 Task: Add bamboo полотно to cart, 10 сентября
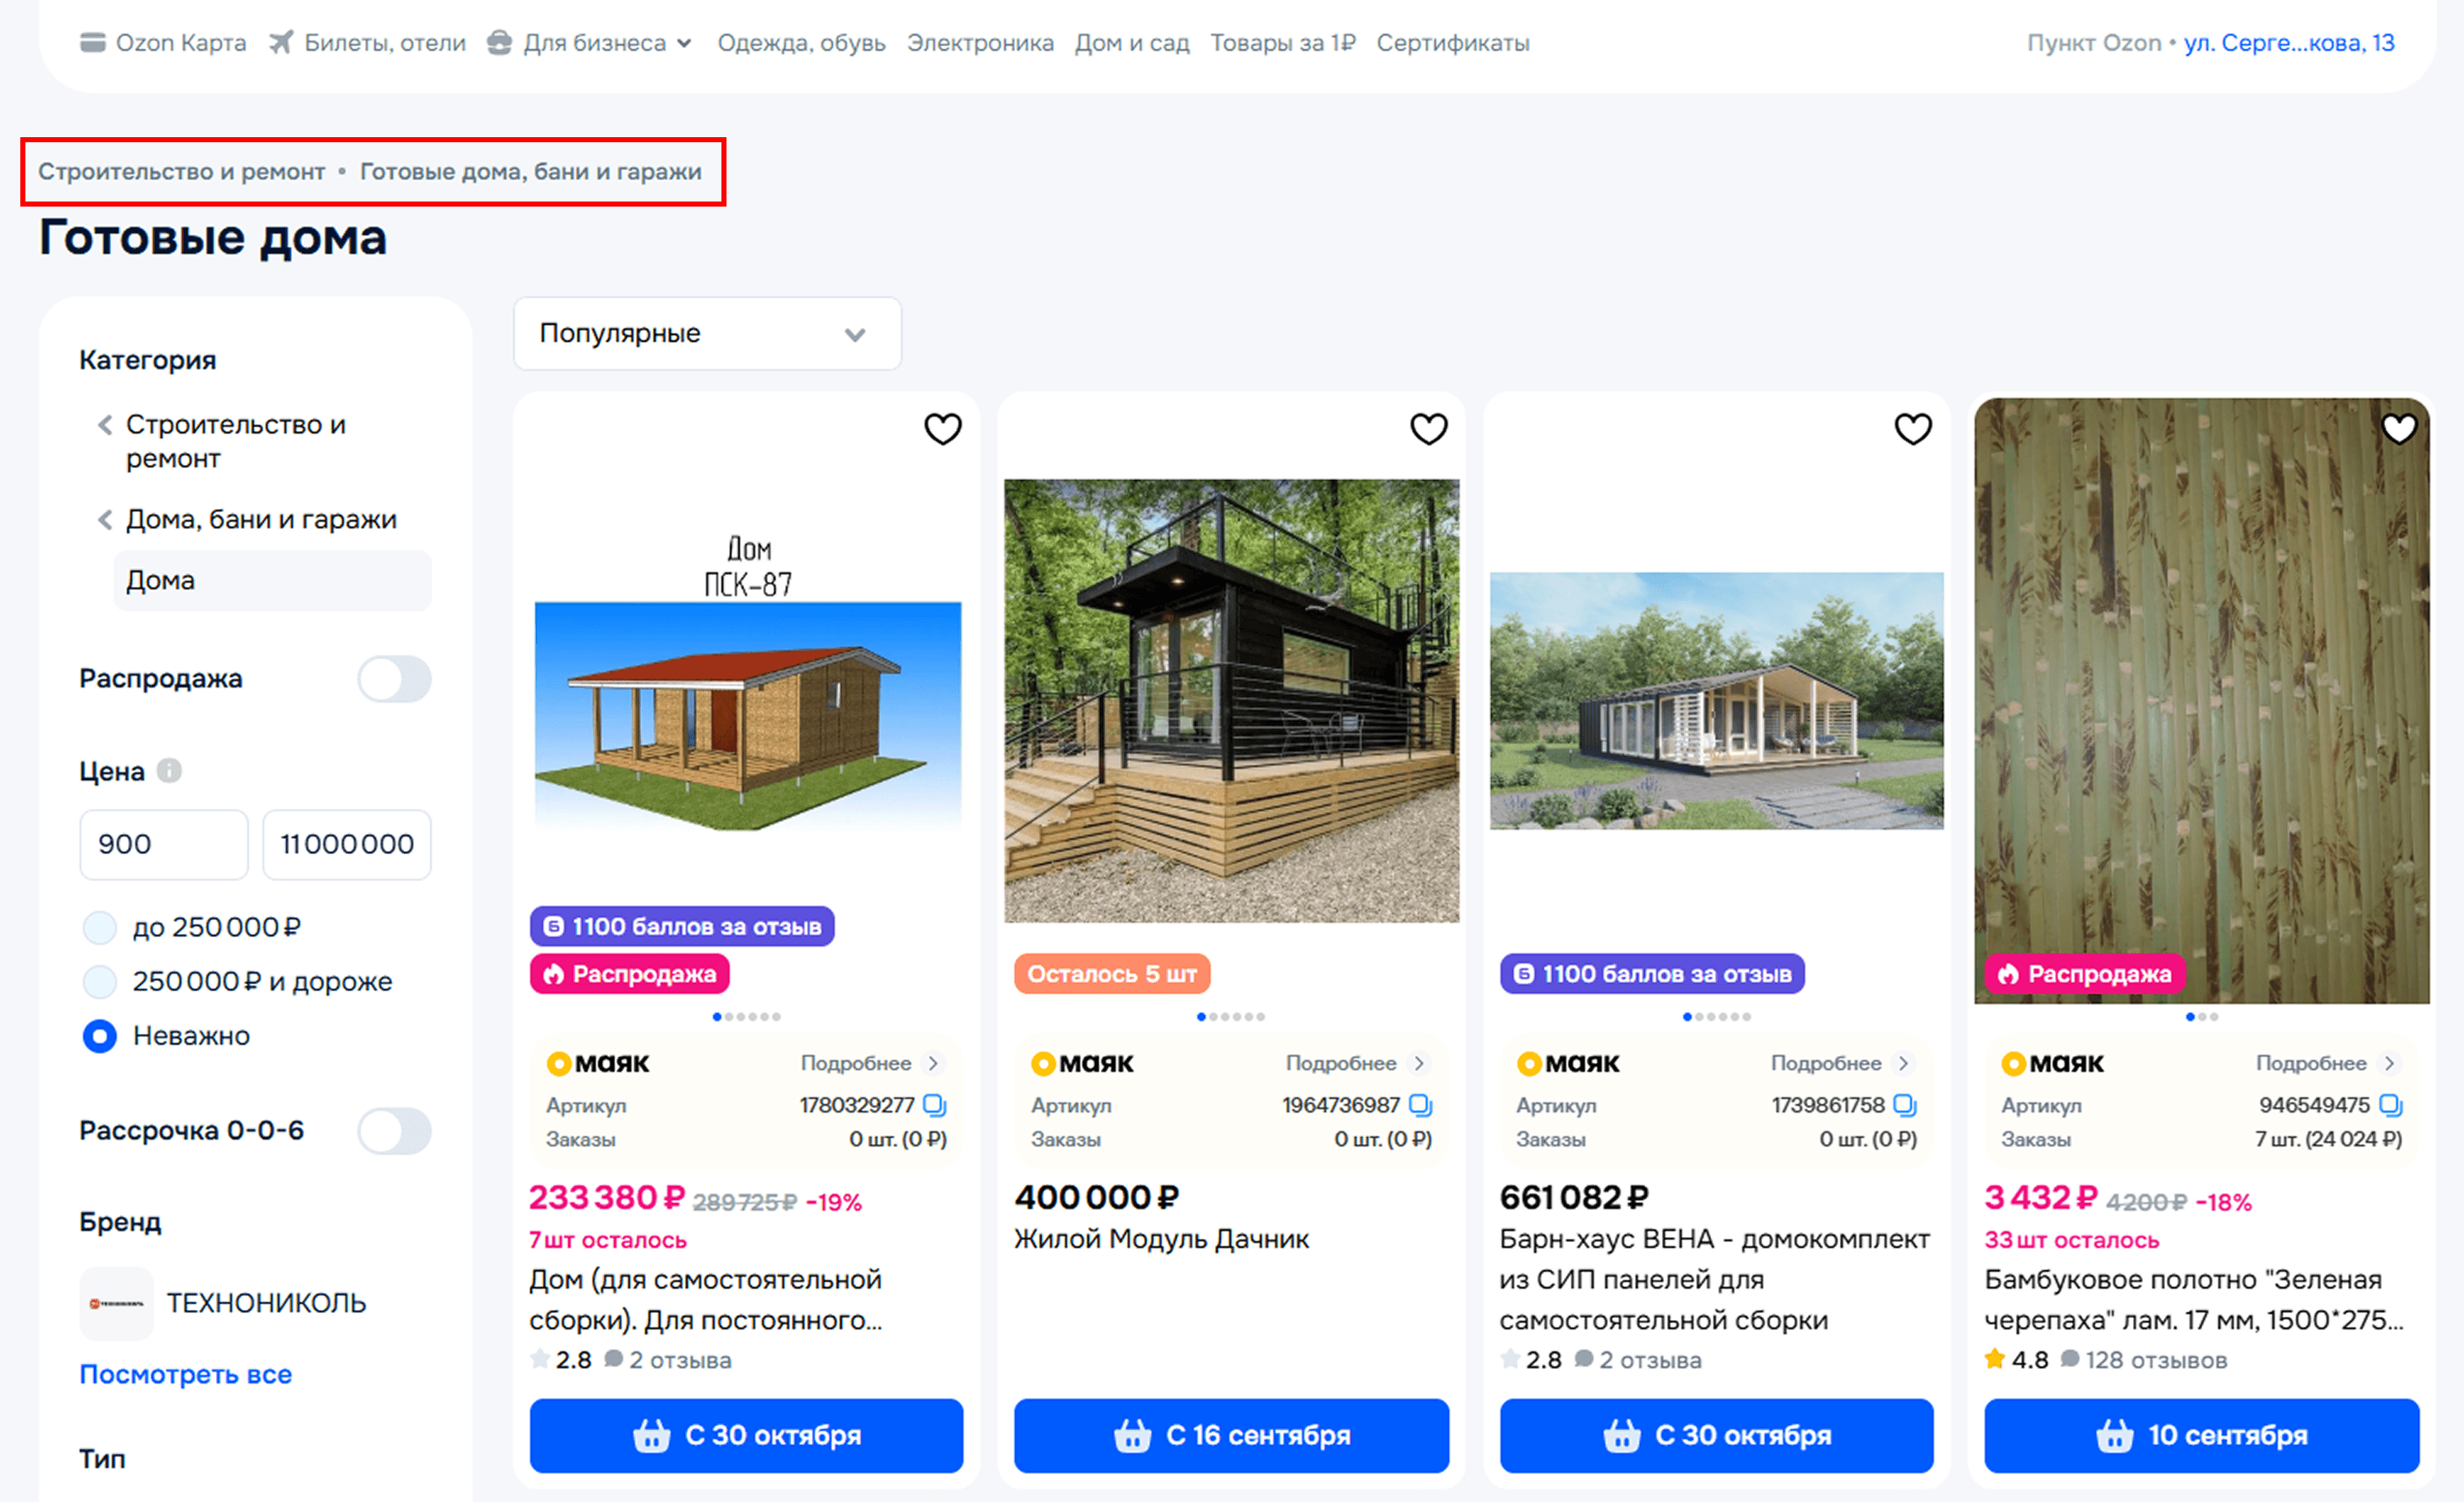[2201, 1435]
